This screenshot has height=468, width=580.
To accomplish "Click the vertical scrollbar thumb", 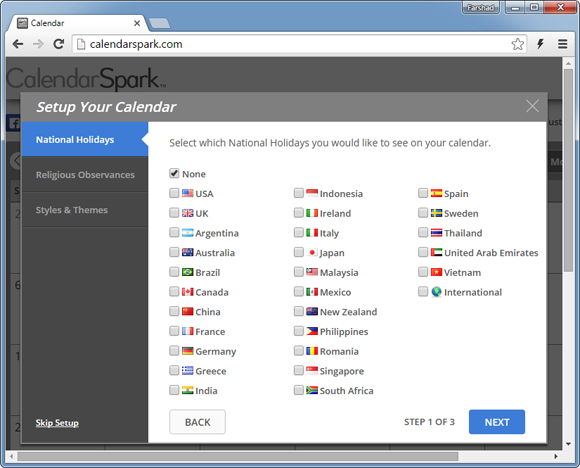I will pyautogui.click(x=568, y=170).
